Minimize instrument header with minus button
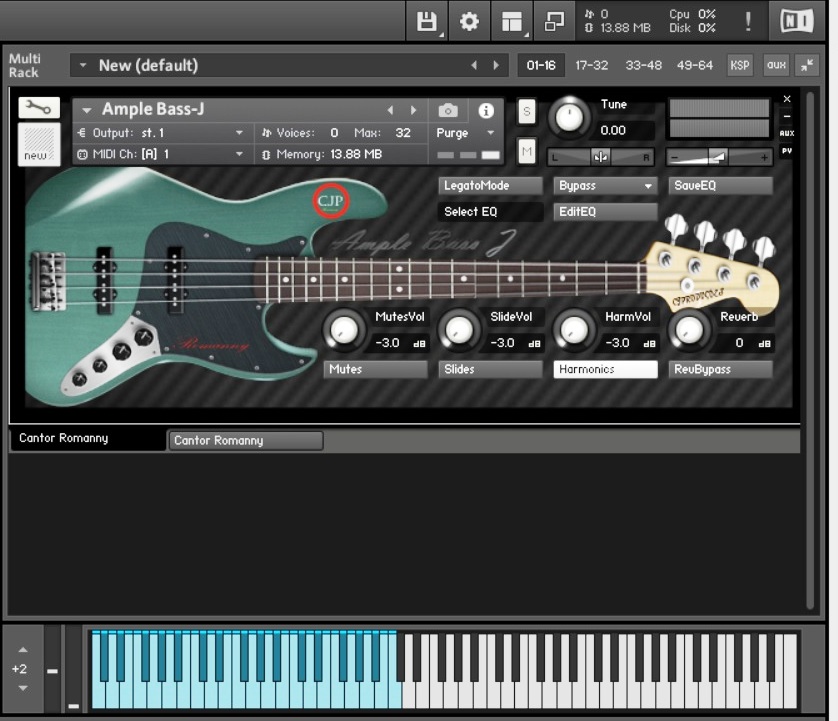838x721 pixels. [787, 116]
